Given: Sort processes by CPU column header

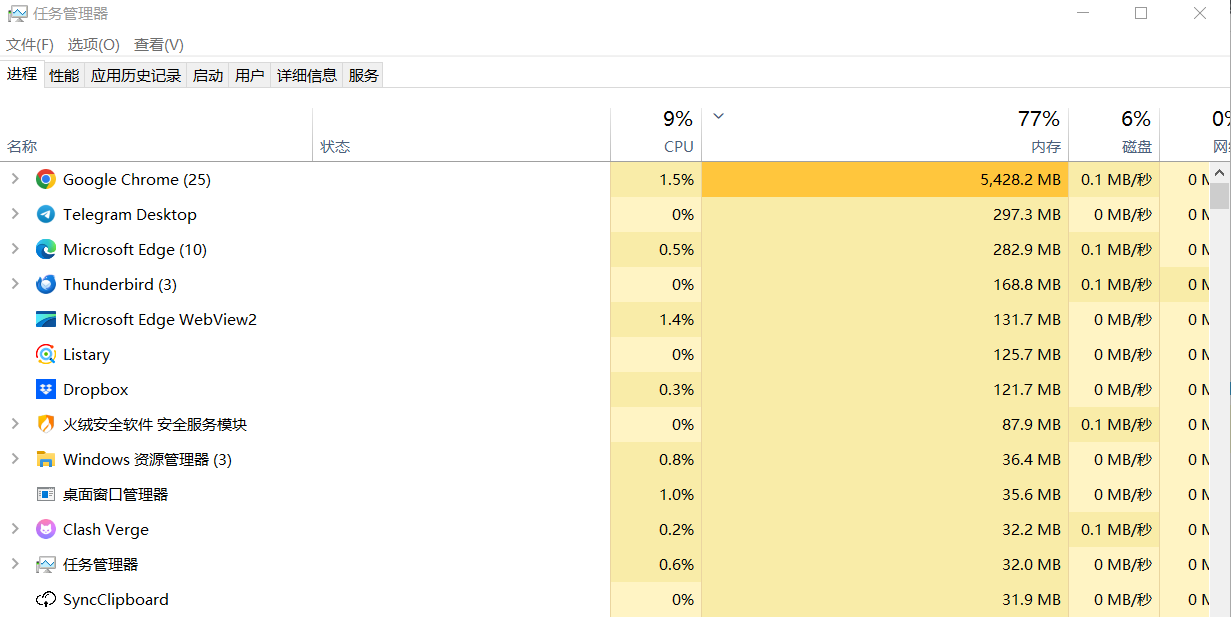Looking at the screenshot, I should click(656, 134).
